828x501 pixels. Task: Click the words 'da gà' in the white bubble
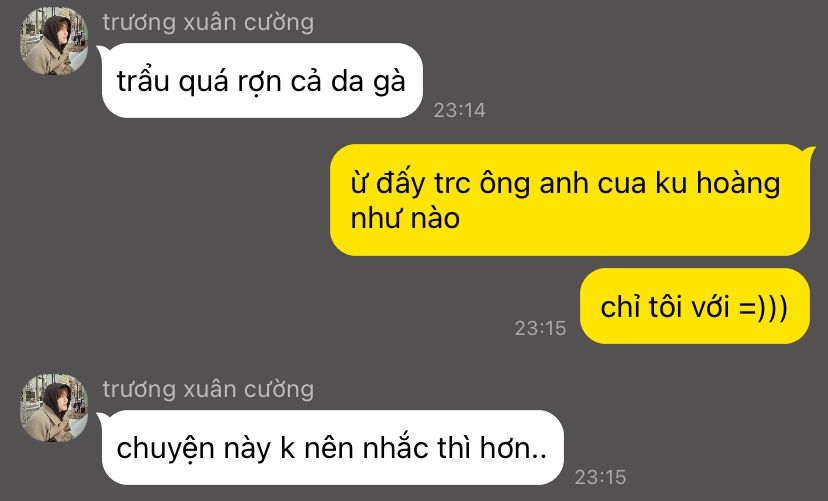[x=368, y=82]
